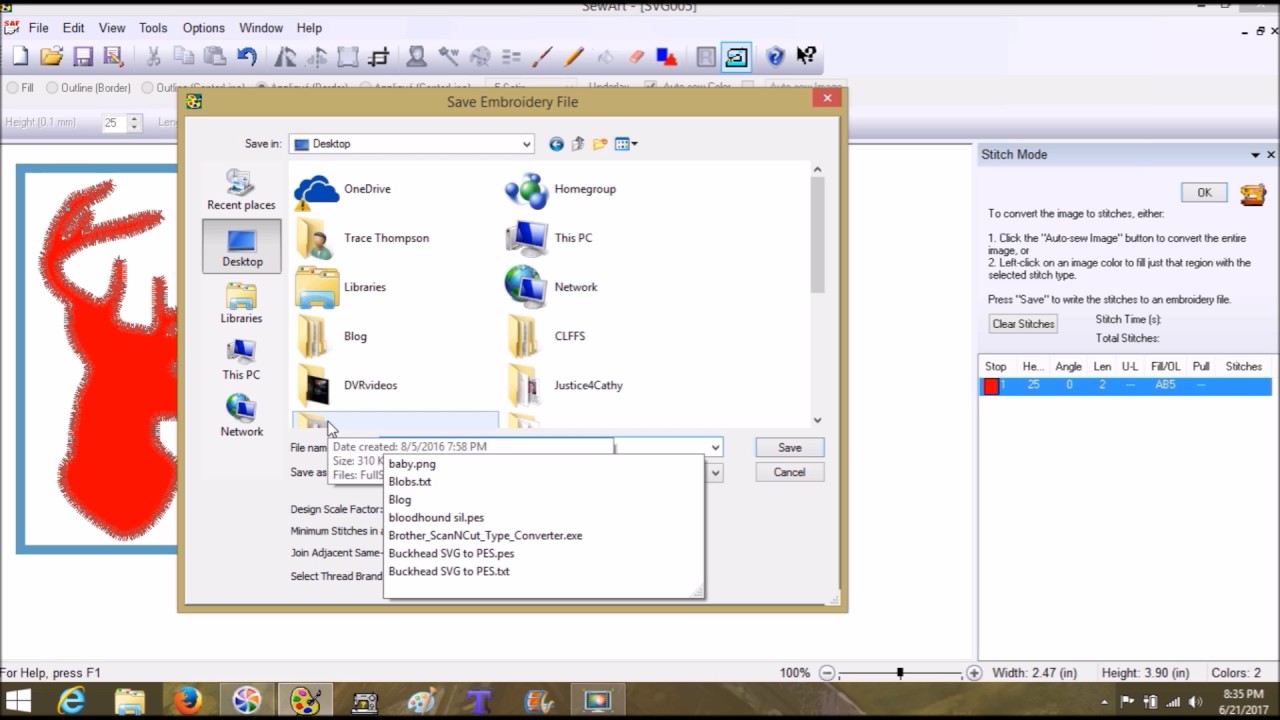Click the Open file folder icon
Screen dimensions: 1280x720
[x=51, y=57]
